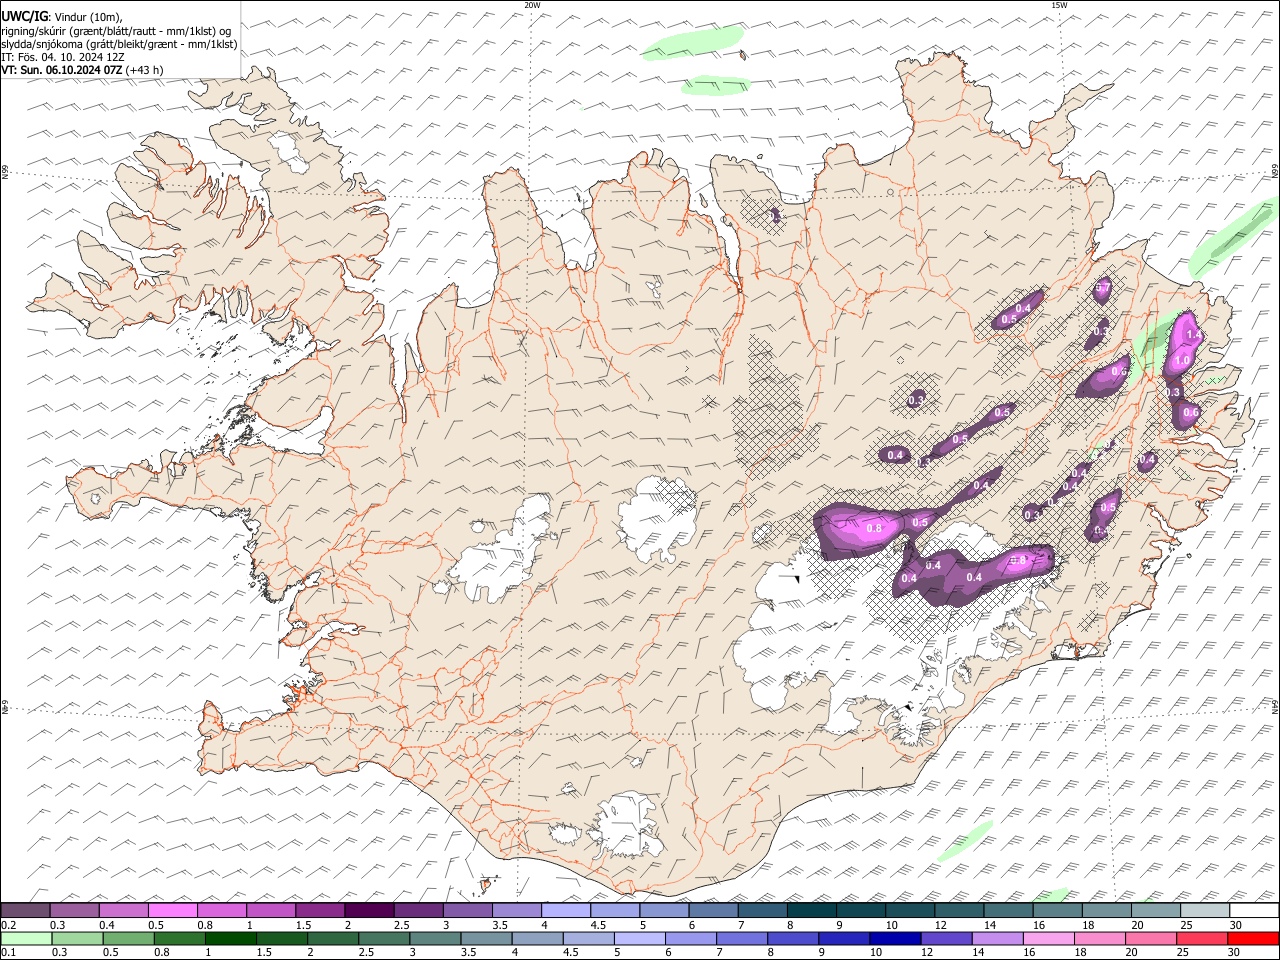Click the lavender upper swatch between 4 and 4.5
This screenshot has height=960, width=1280.
click(x=565, y=910)
